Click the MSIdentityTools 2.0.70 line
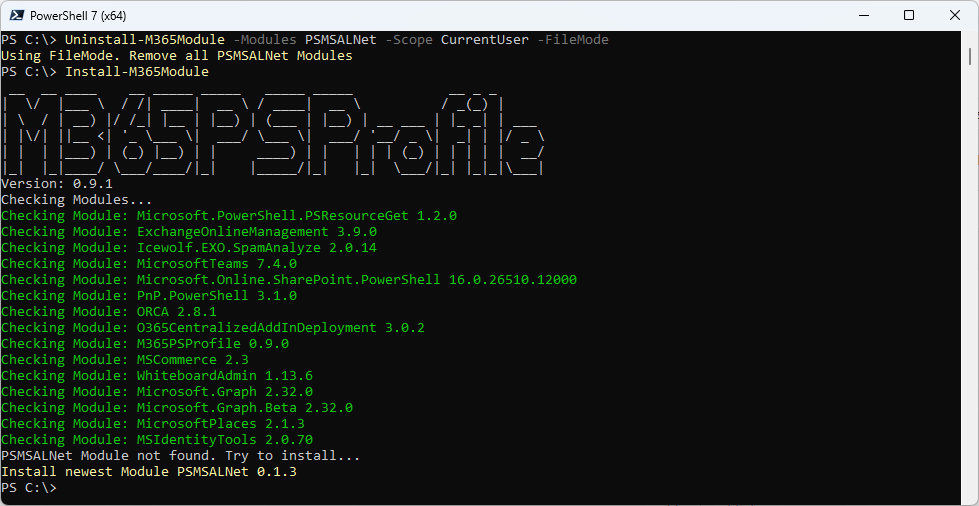The height and width of the screenshot is (506, 979). [157, 440]
